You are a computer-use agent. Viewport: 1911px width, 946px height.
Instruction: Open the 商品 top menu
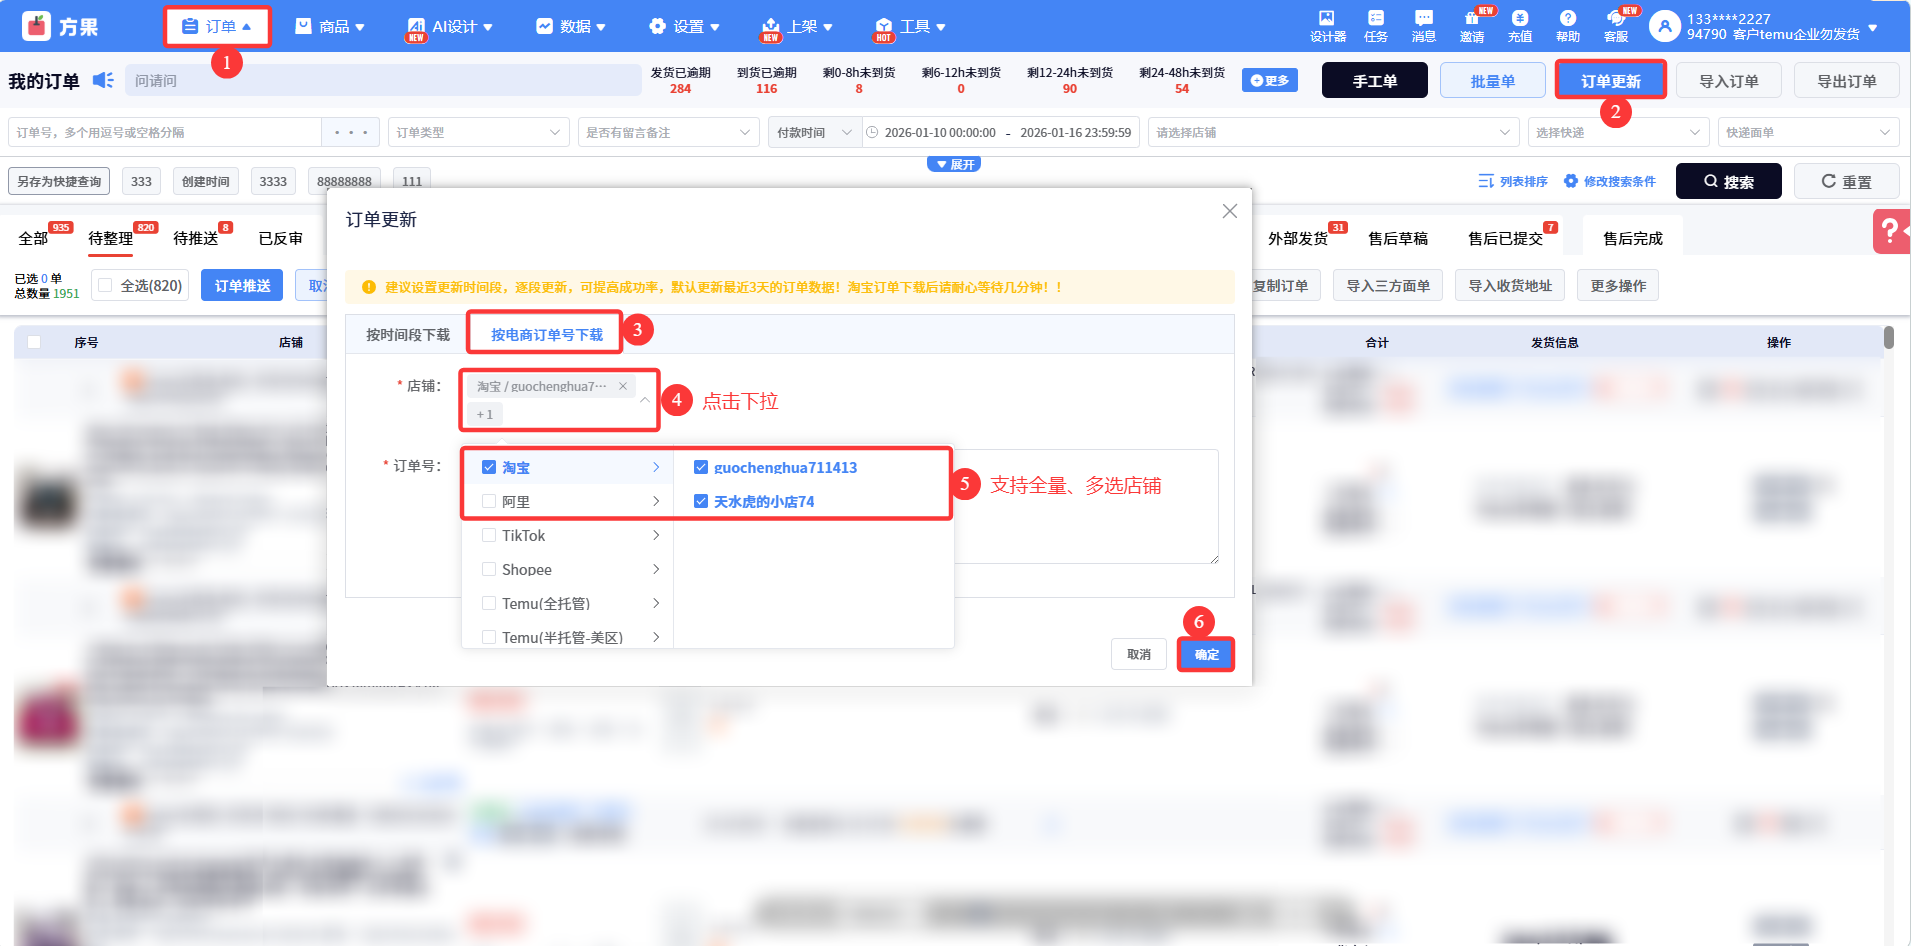tap(330, 26)
